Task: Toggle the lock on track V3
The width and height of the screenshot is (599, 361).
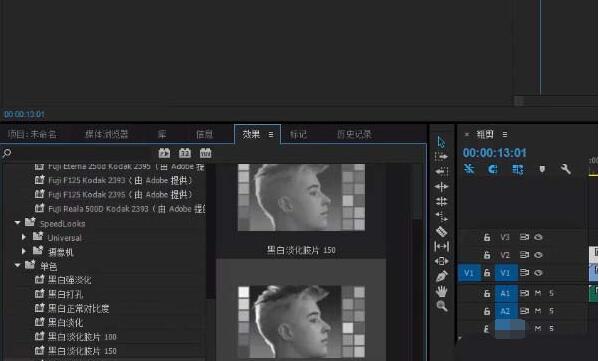Action: [x=487, y=237]
